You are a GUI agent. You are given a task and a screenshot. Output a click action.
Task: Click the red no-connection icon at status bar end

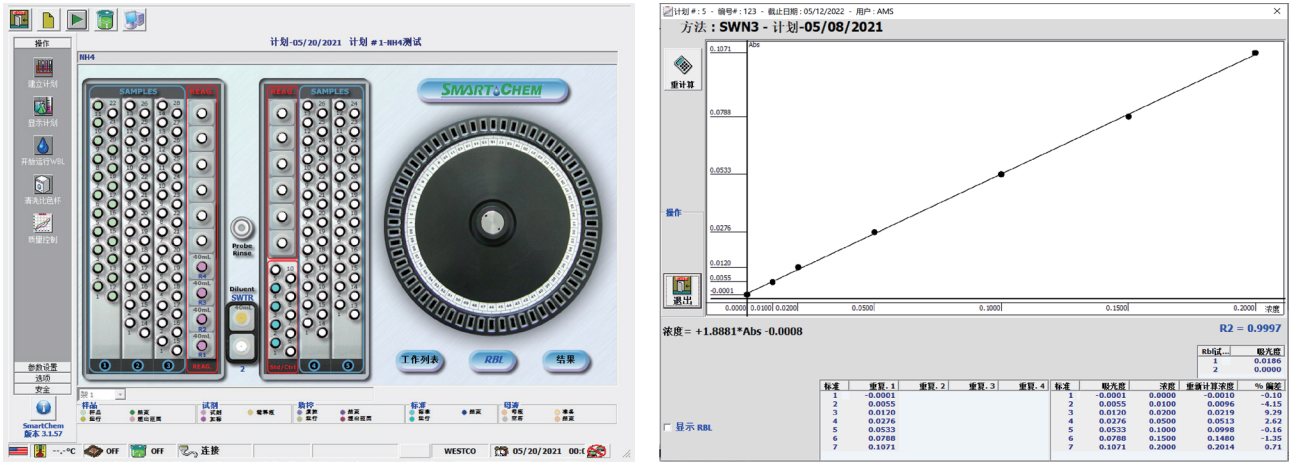click(x=598, y=451)
